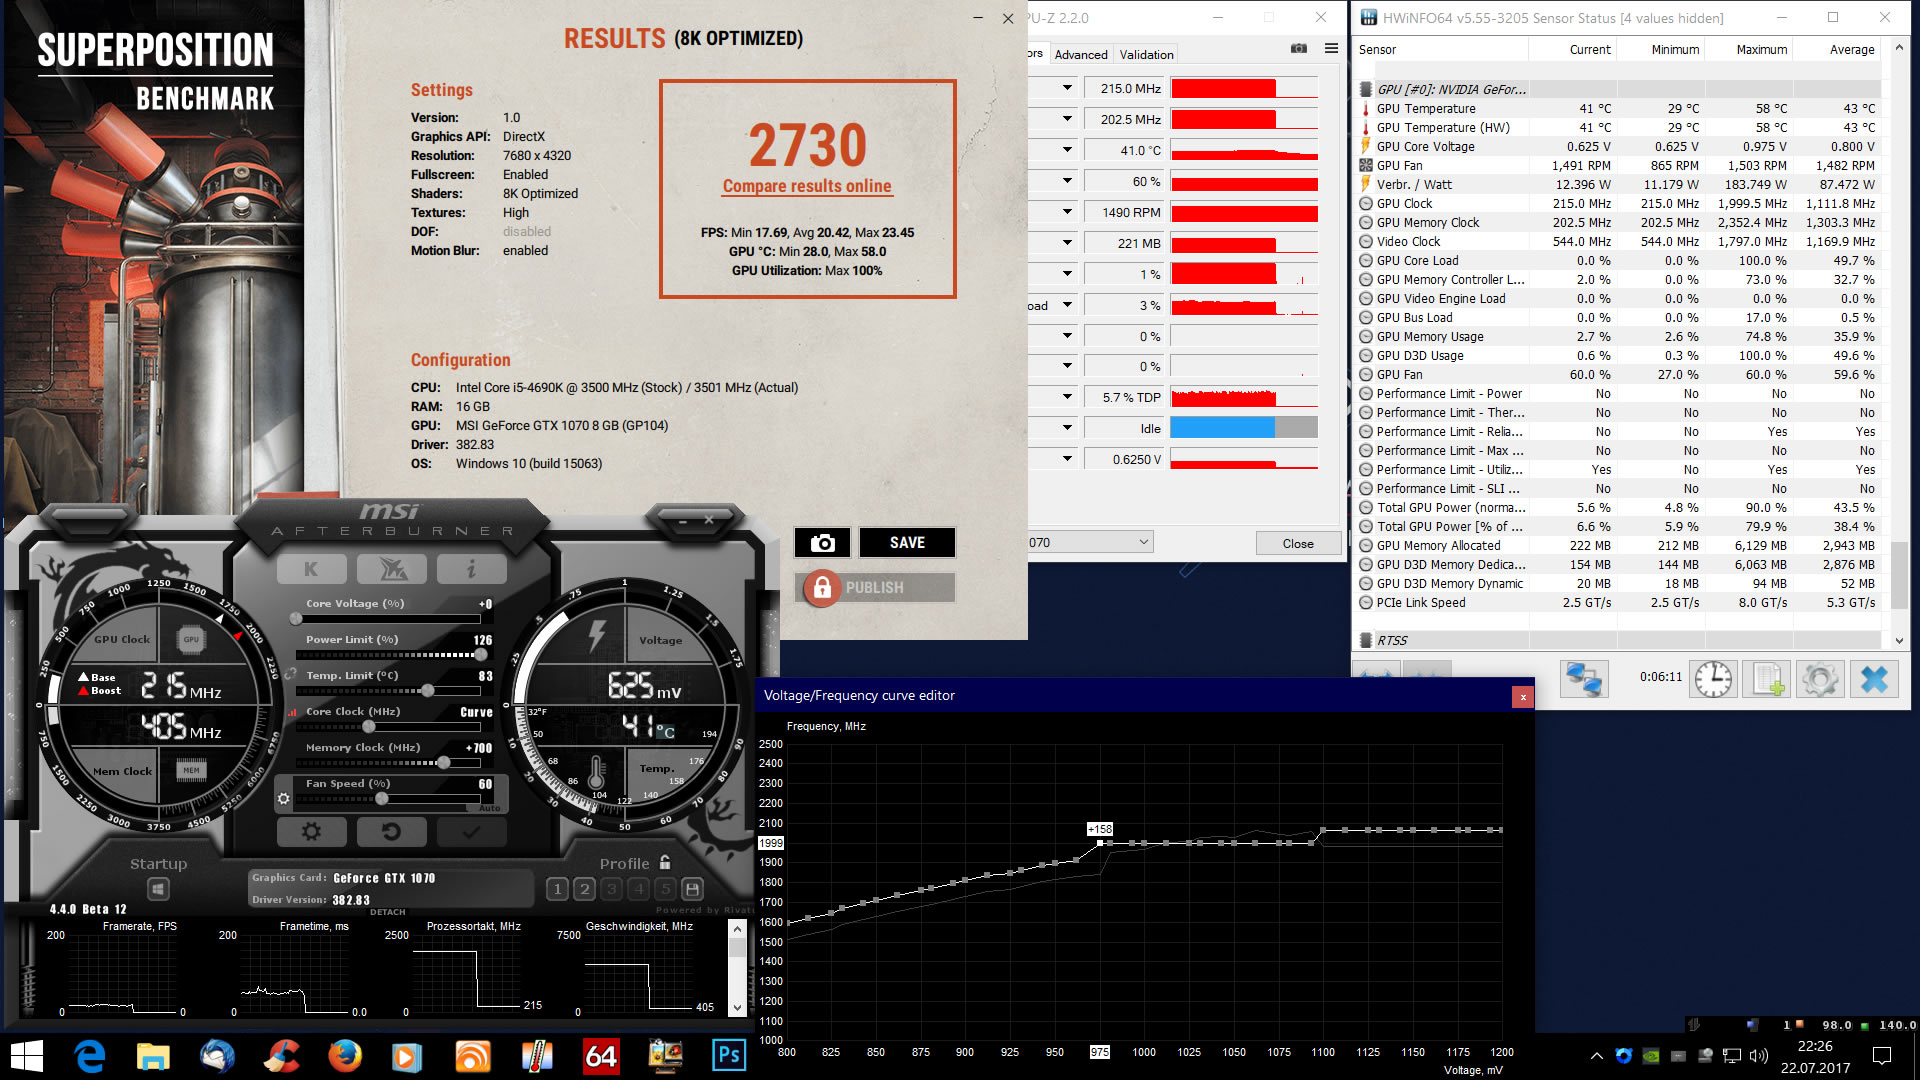Toggle fan speed Auto mode
The height and width of the screenshot is (1080, 1920).
click(x=489, y=808)
